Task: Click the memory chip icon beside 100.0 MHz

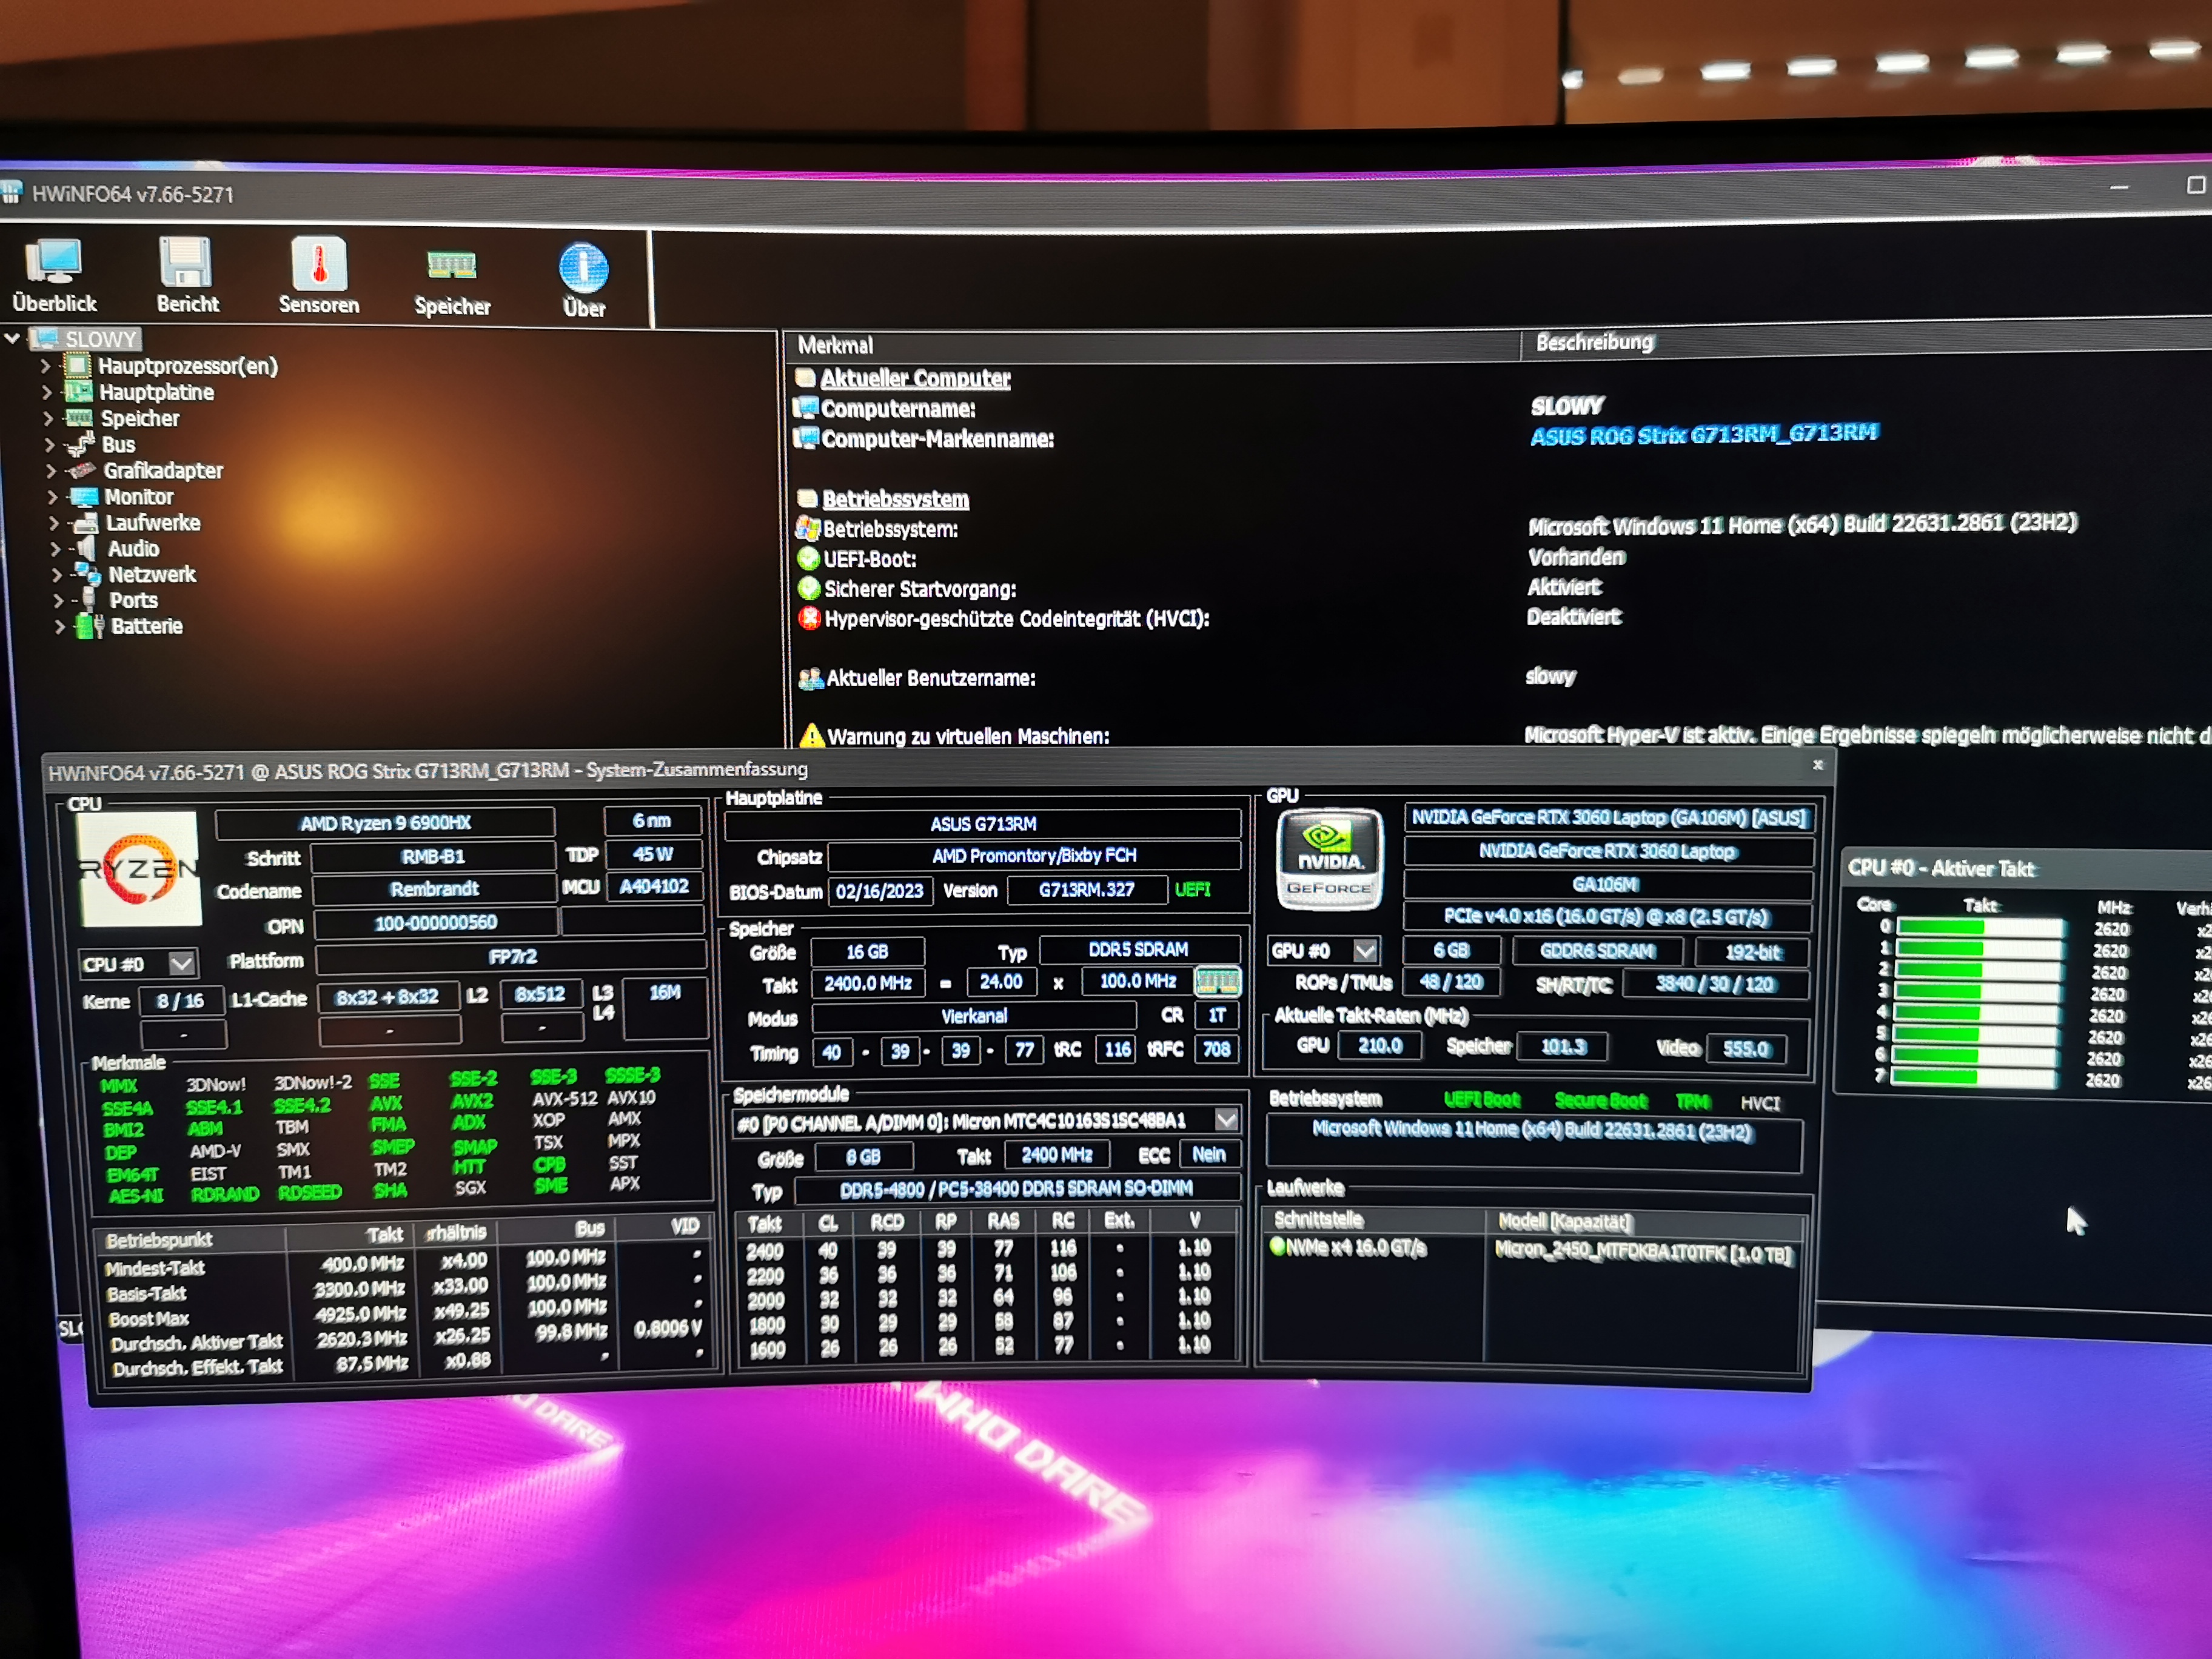Action: click(1217, 981)
